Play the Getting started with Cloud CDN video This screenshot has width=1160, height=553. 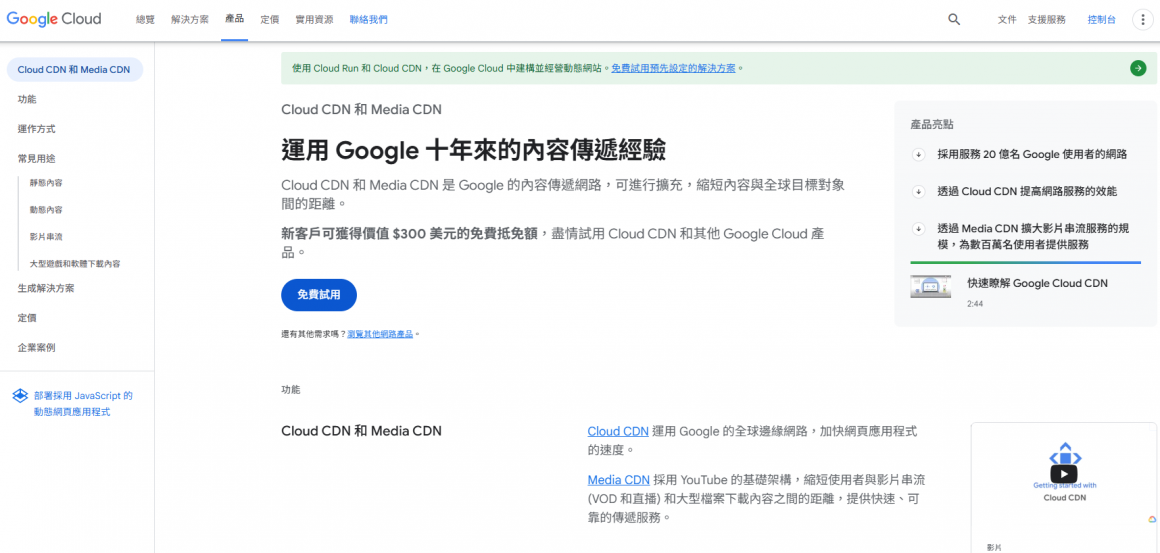tap(1064, 474)
